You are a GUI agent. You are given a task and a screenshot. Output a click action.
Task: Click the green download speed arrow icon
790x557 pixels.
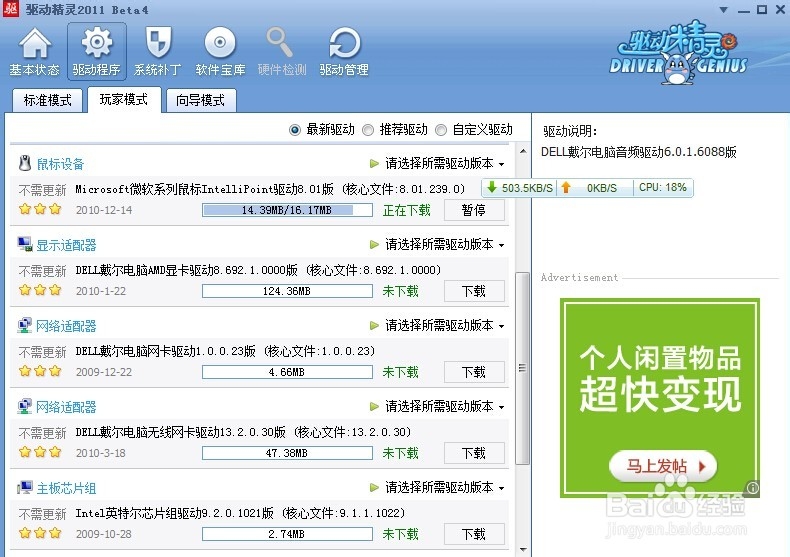click(x=492, y=187)
